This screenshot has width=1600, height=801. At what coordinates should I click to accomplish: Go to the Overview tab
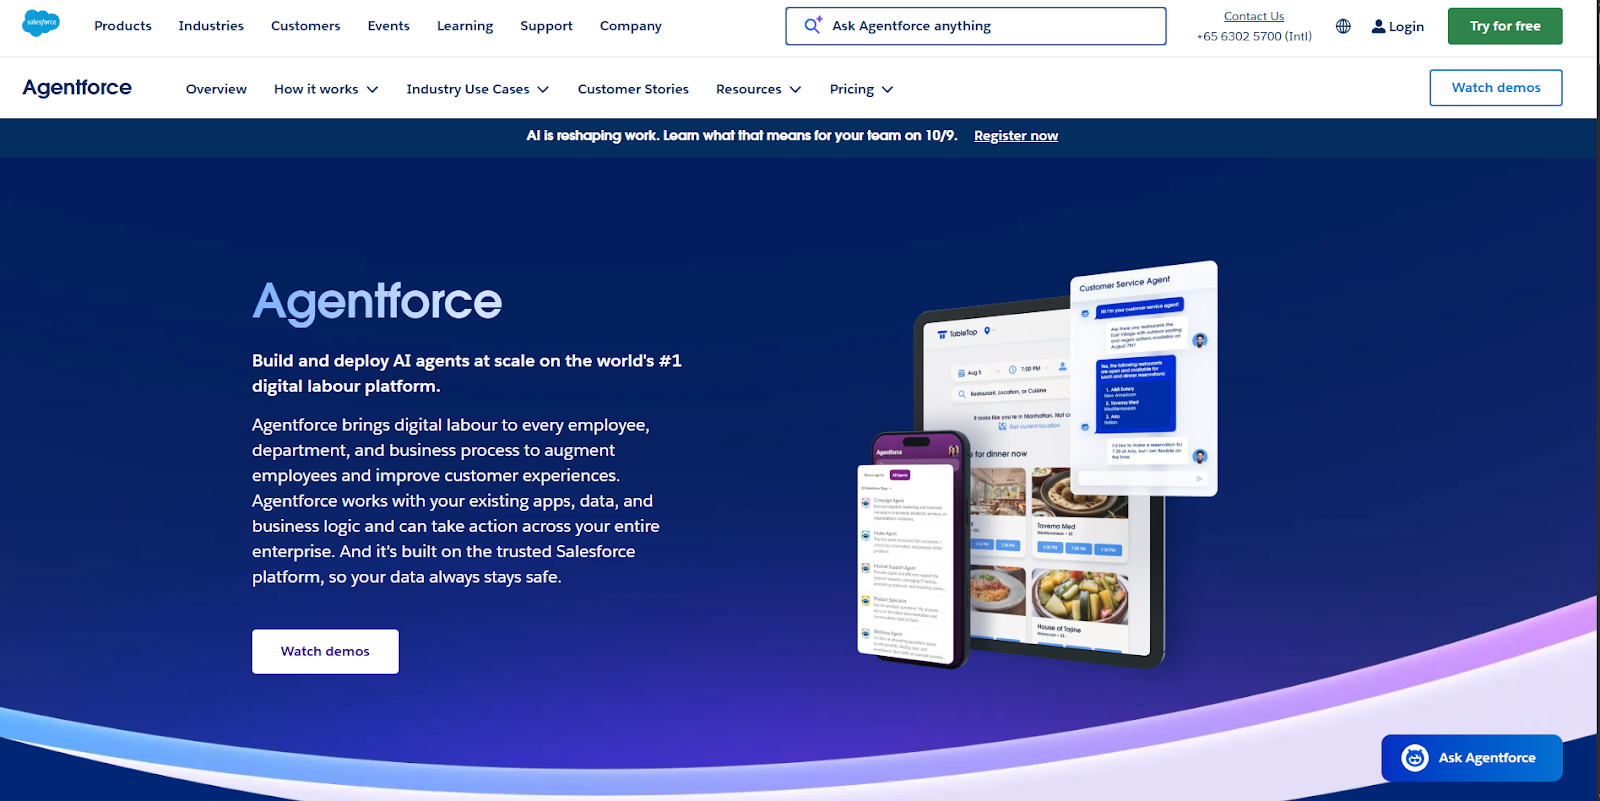point(216,89)
